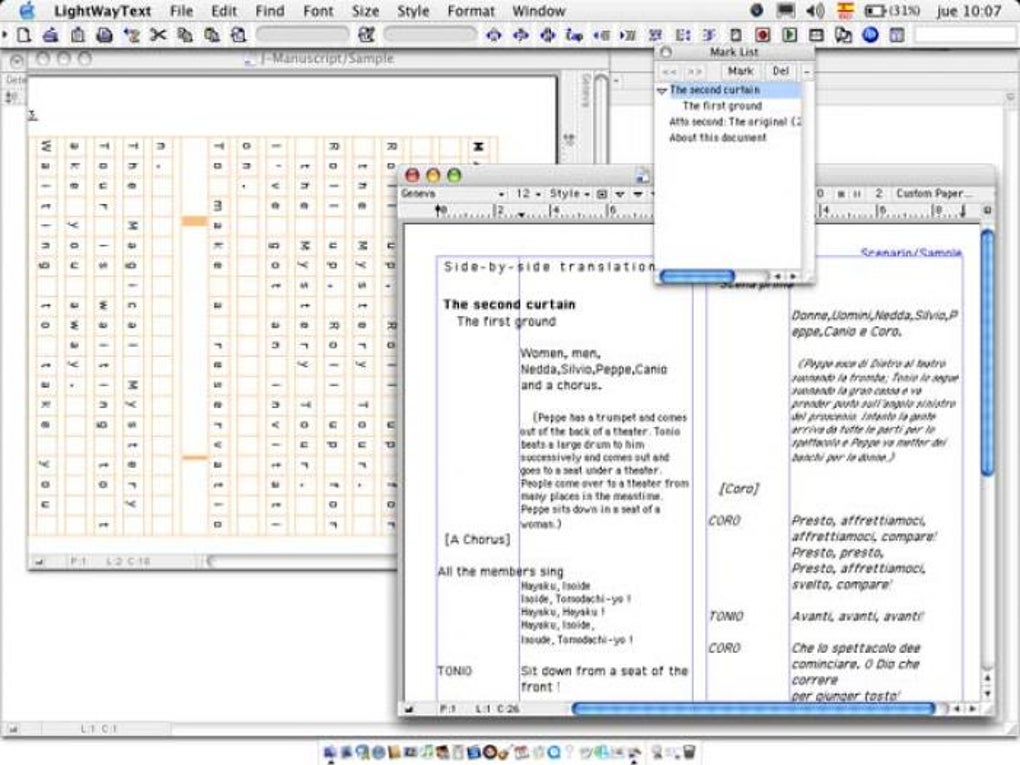
Task: Click the scissors Cut icon
Action: tap(157, 35)
